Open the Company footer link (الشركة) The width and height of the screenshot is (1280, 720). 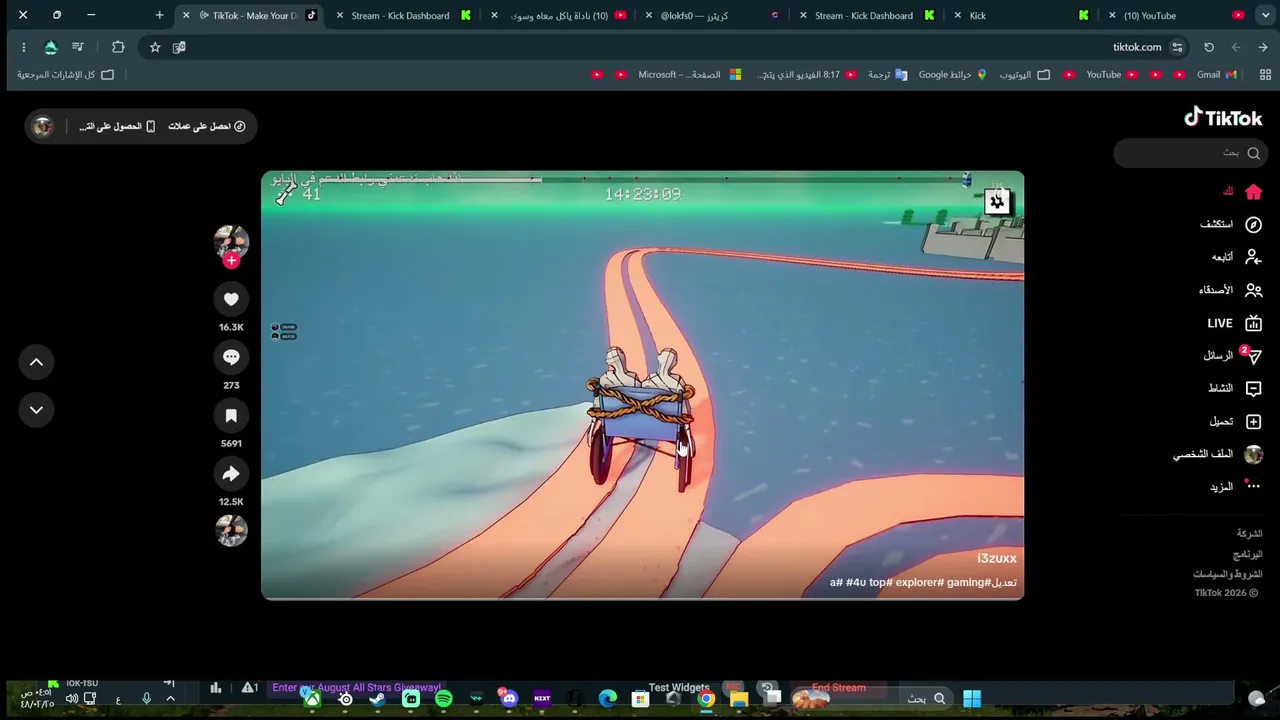[x=1249, y=534]
